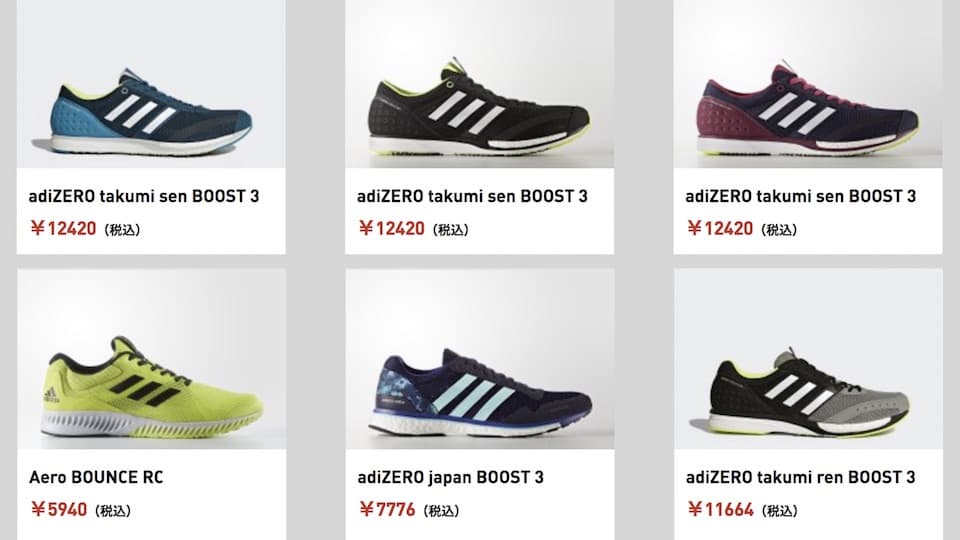960x540 pixels.
Task: Open the navy adiZERO japan BOOST 3 image
Action: click(480, 359)
